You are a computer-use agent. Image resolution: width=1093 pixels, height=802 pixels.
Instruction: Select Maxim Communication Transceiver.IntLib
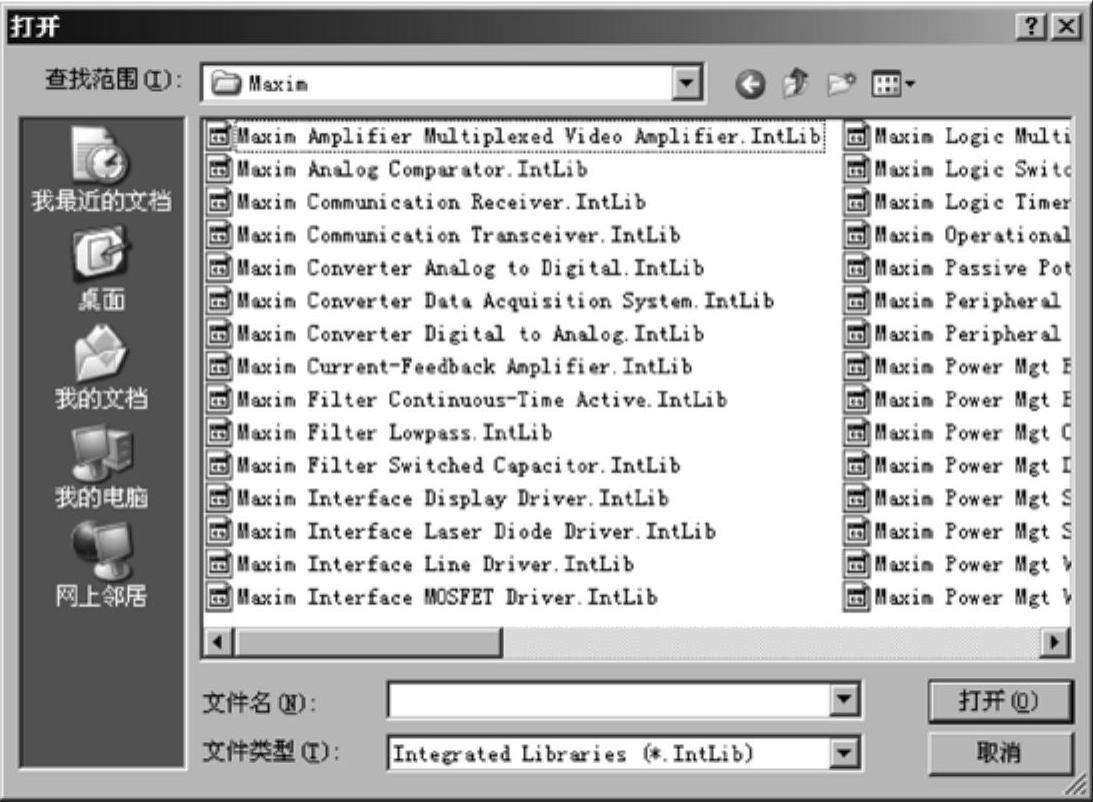(x=445, y=235)
